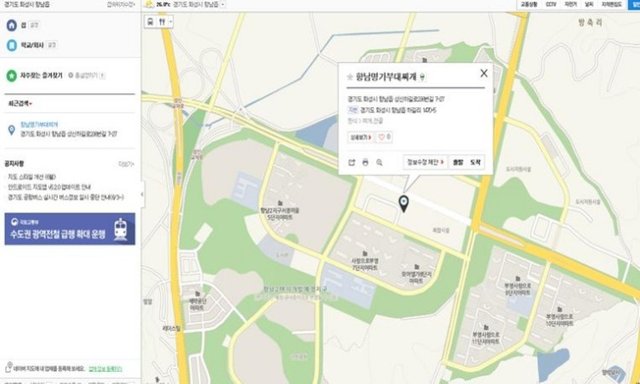Viewport: 640px width, 384px height.
Task: Expand the map category options arrow
Action: click(171, 22)
